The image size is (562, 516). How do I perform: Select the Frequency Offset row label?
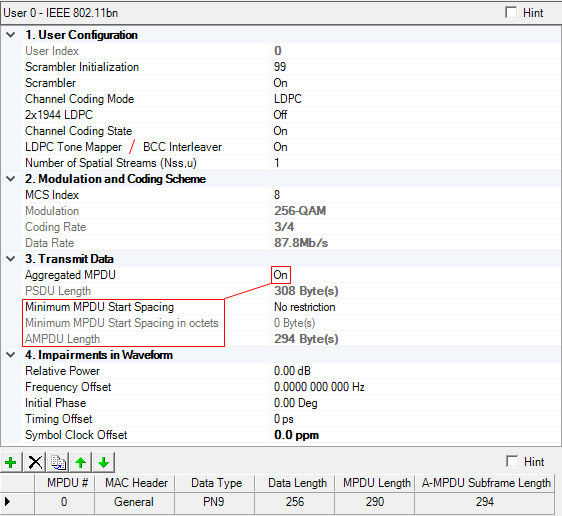coord(68,387)
